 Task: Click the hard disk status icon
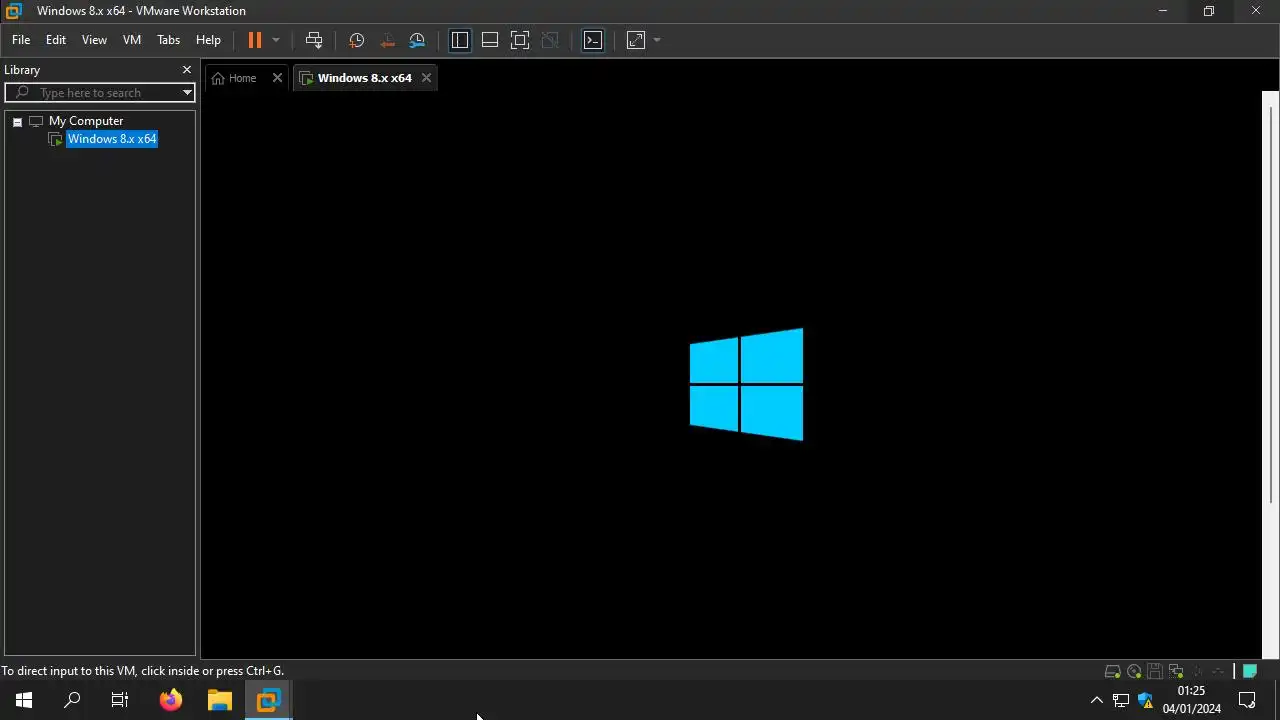(x=1112, y=671)
